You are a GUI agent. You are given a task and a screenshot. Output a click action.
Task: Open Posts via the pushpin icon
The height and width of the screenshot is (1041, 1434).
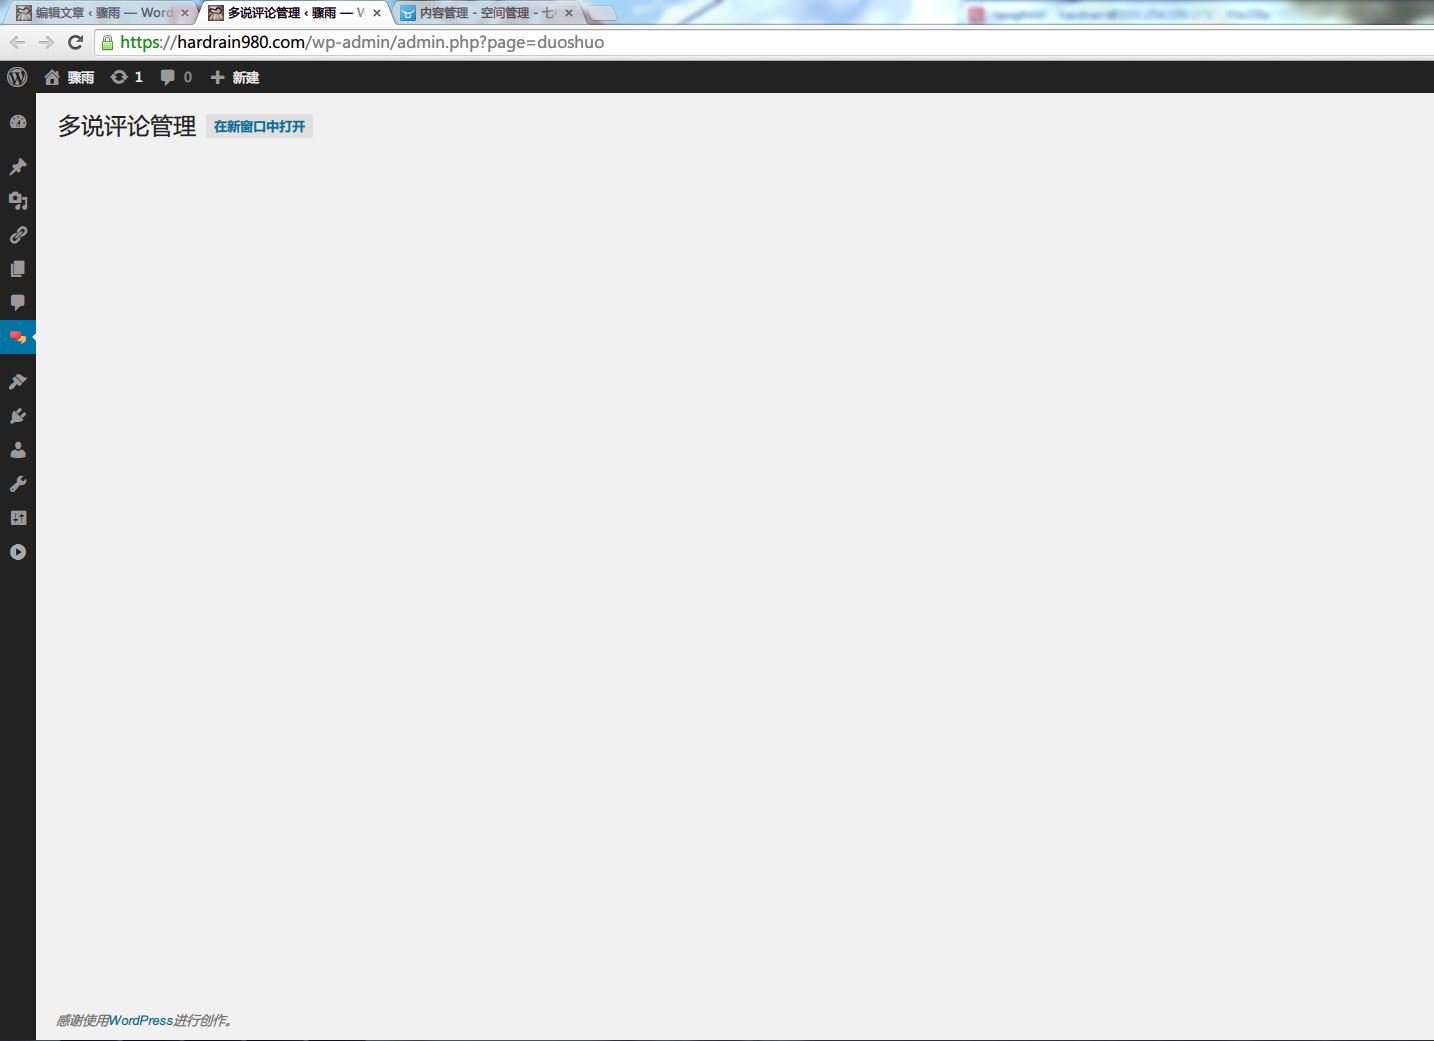pos(18,167)
